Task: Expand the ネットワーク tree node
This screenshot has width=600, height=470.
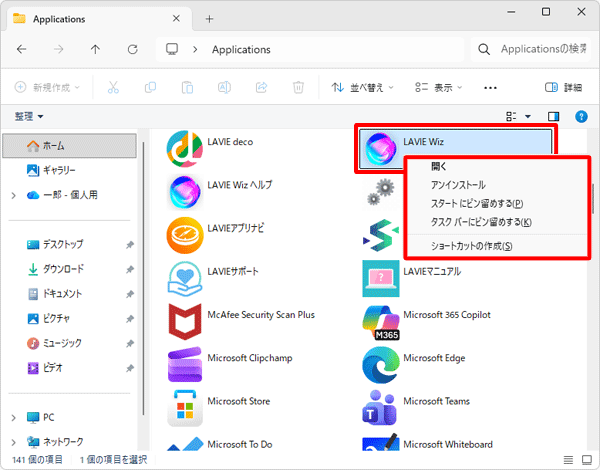Action: (14, 442)
